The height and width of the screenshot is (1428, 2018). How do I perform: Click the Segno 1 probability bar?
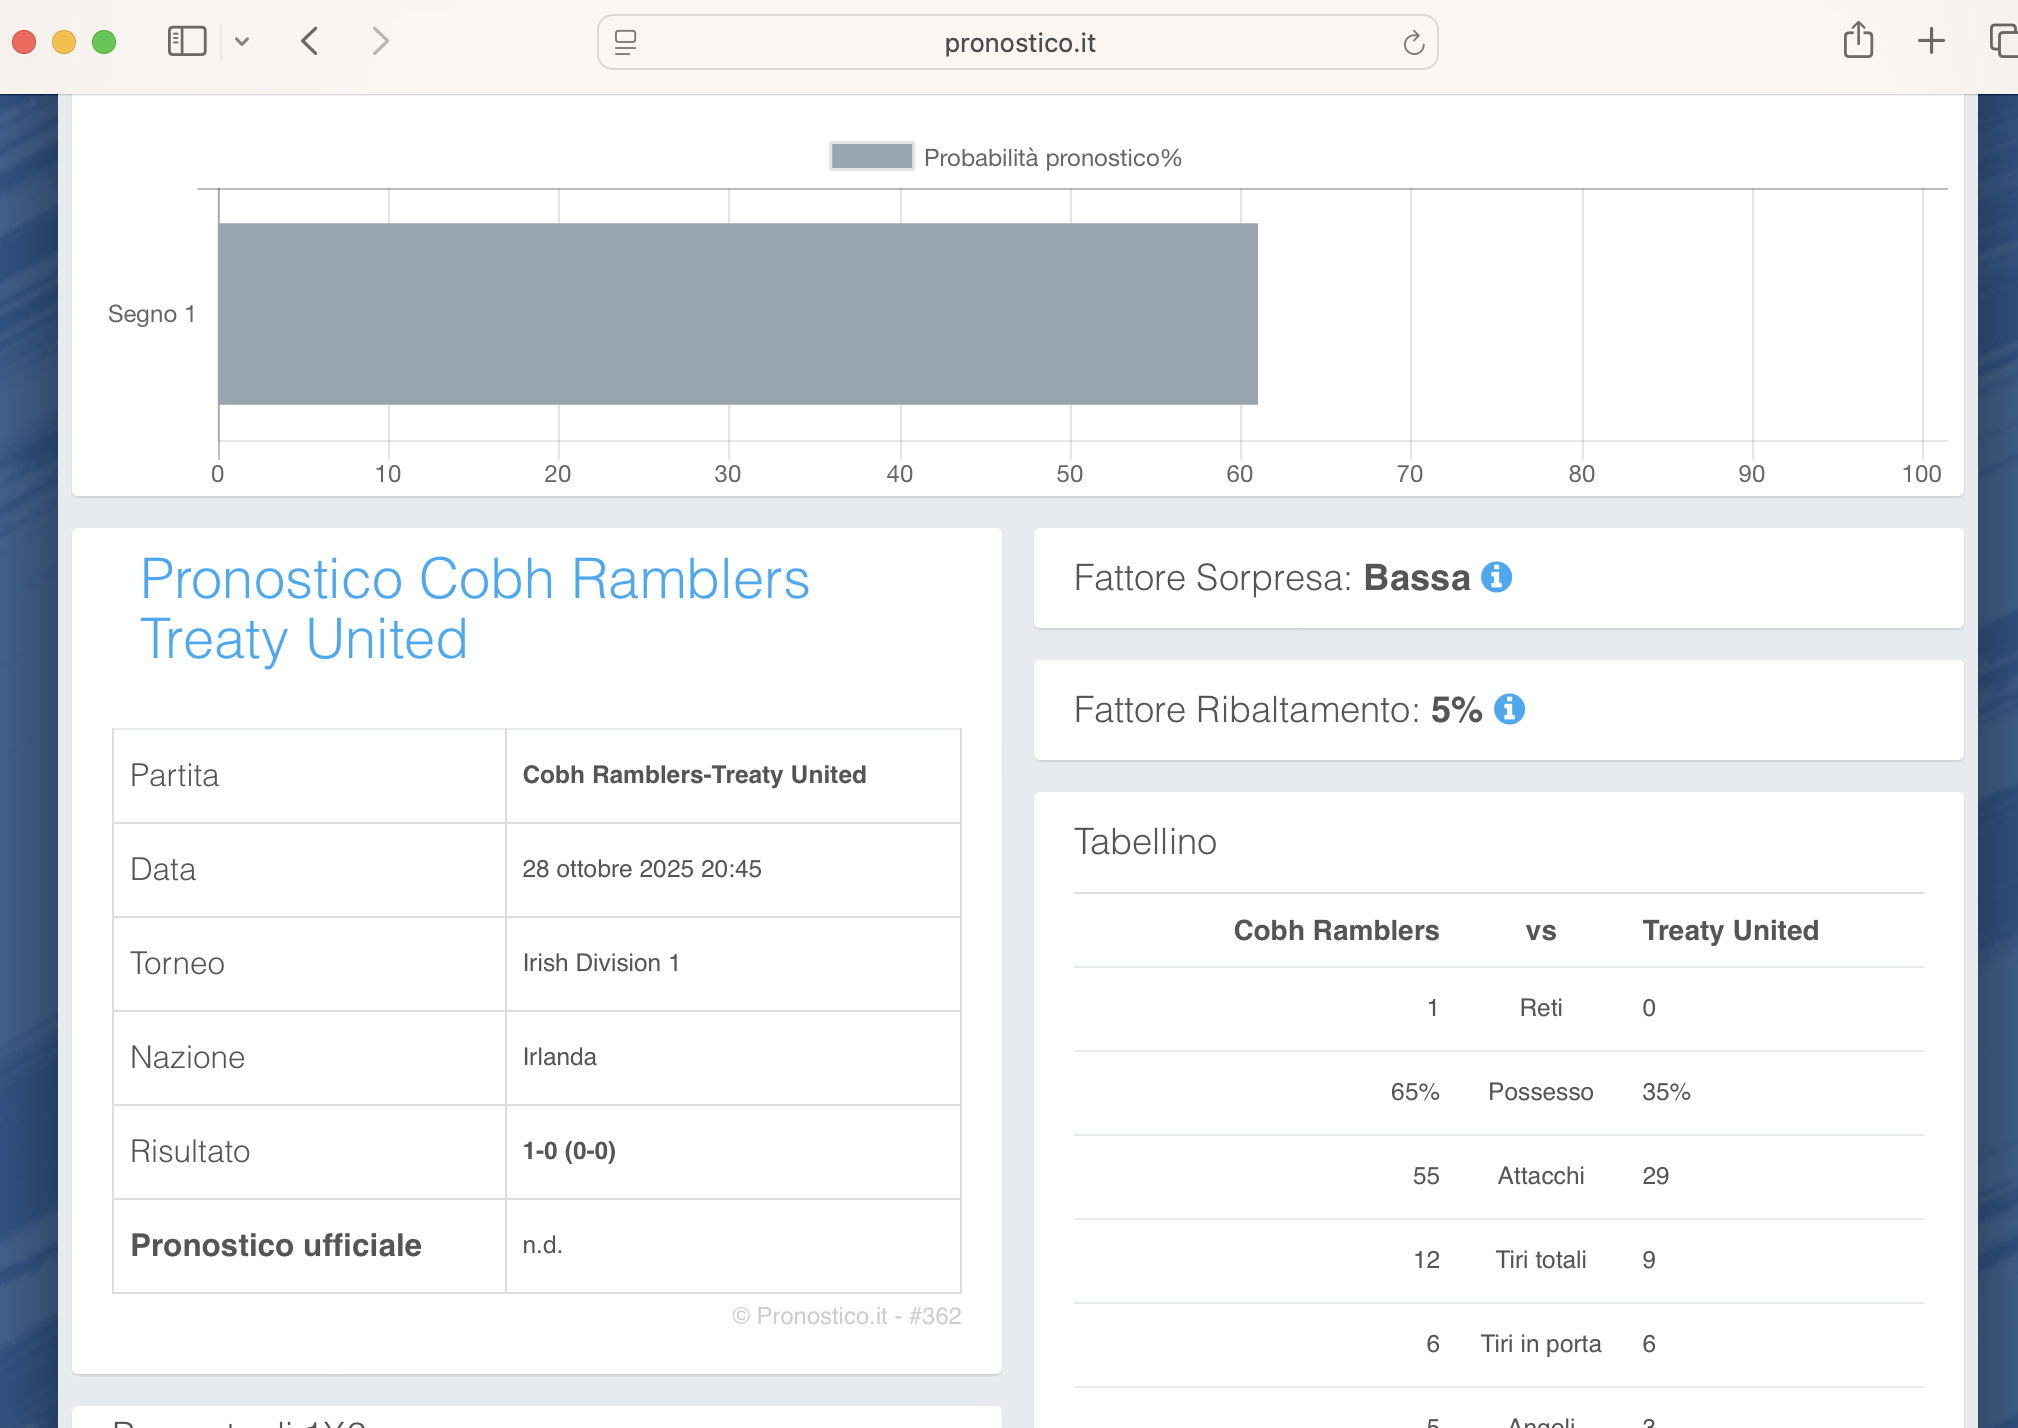(x=737, y=314)
